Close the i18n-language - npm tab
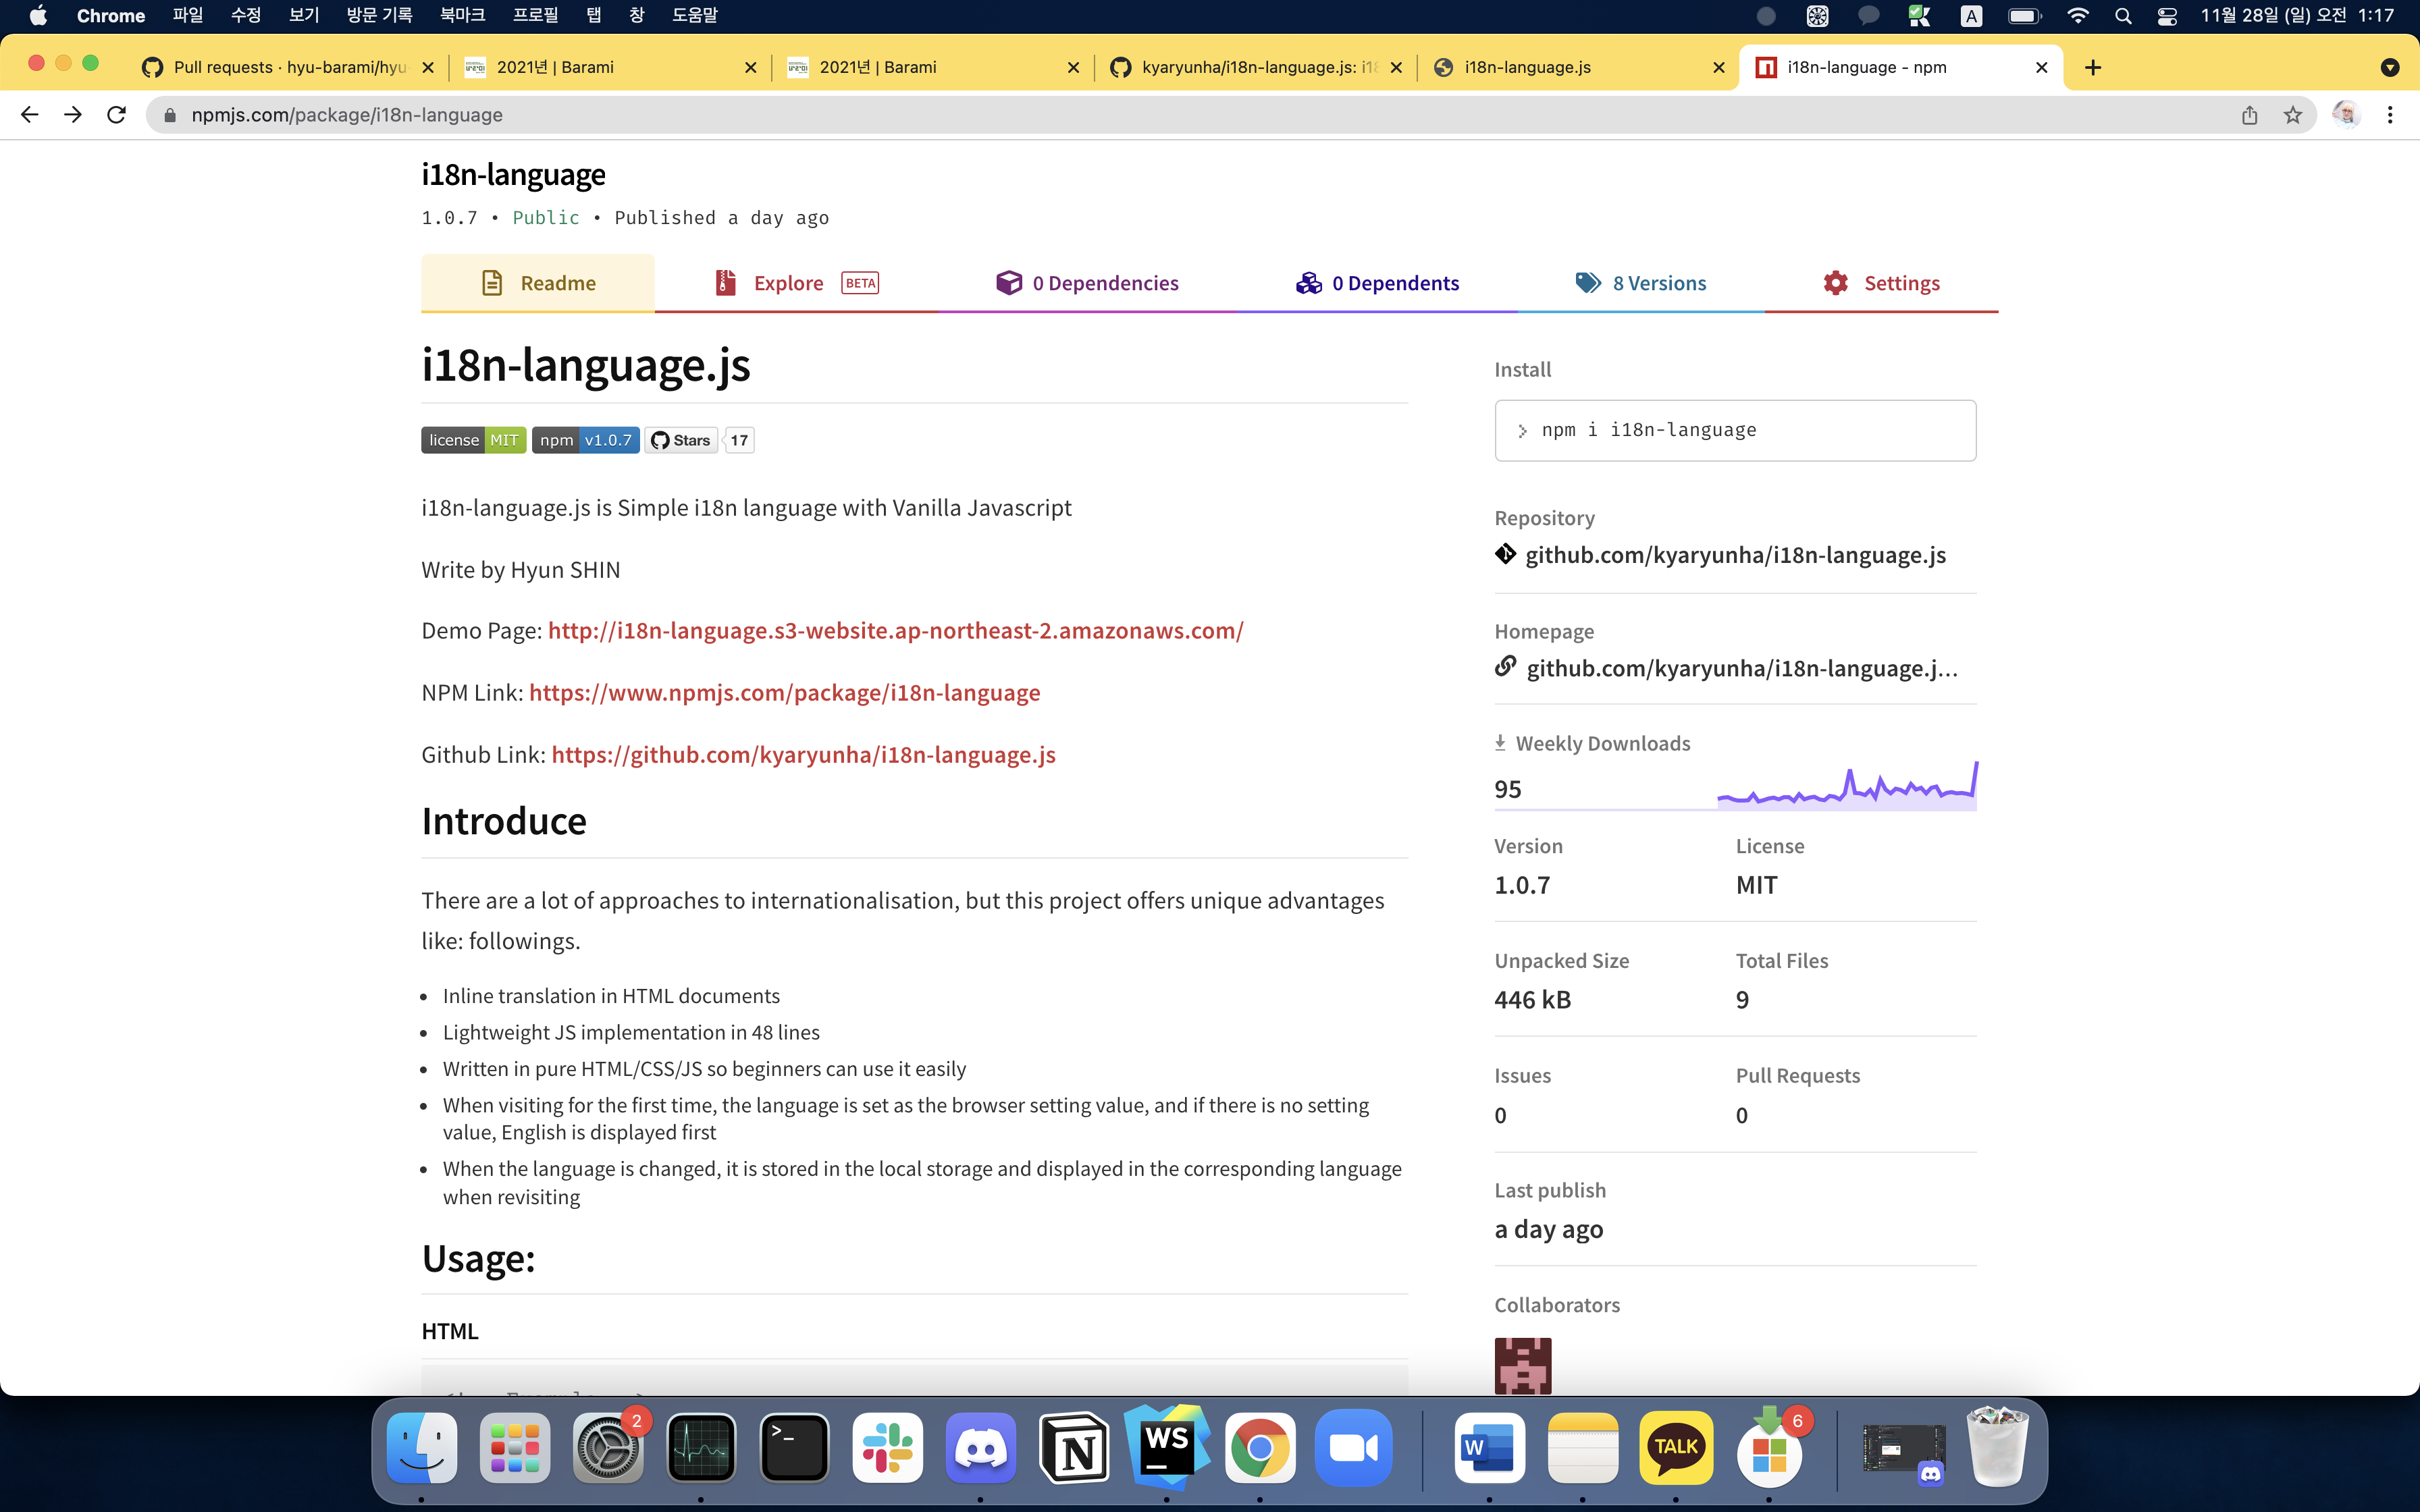2420x1512 pixels. (x=2041, y=67)
